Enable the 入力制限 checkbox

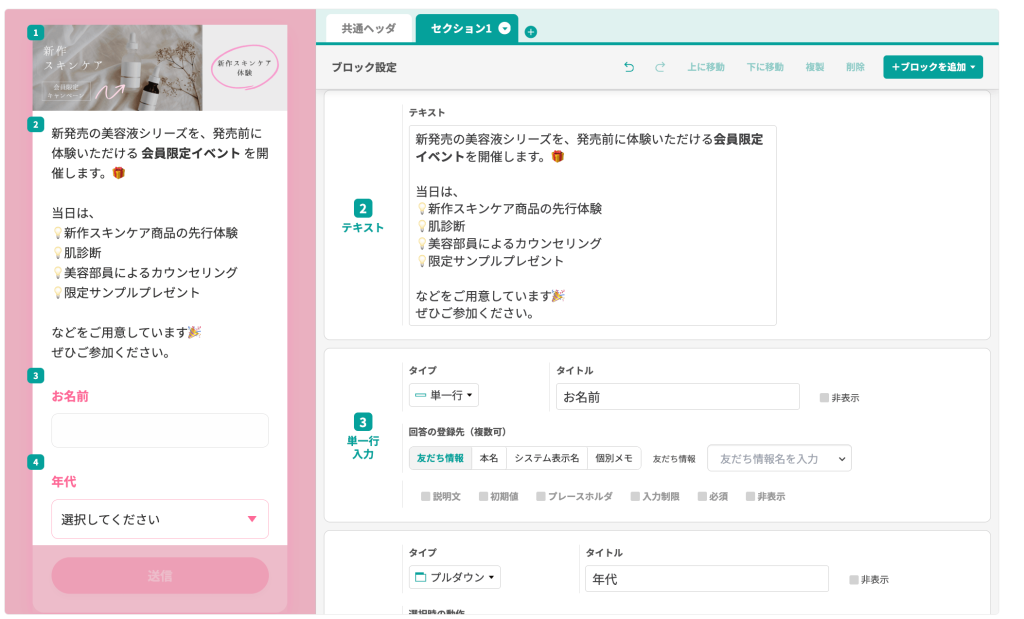tap(635, 496)
